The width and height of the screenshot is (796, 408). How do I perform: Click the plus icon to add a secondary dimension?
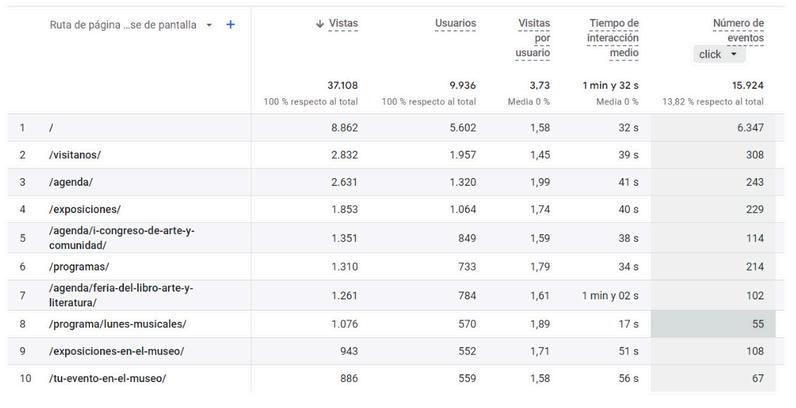tap(231, 25)
